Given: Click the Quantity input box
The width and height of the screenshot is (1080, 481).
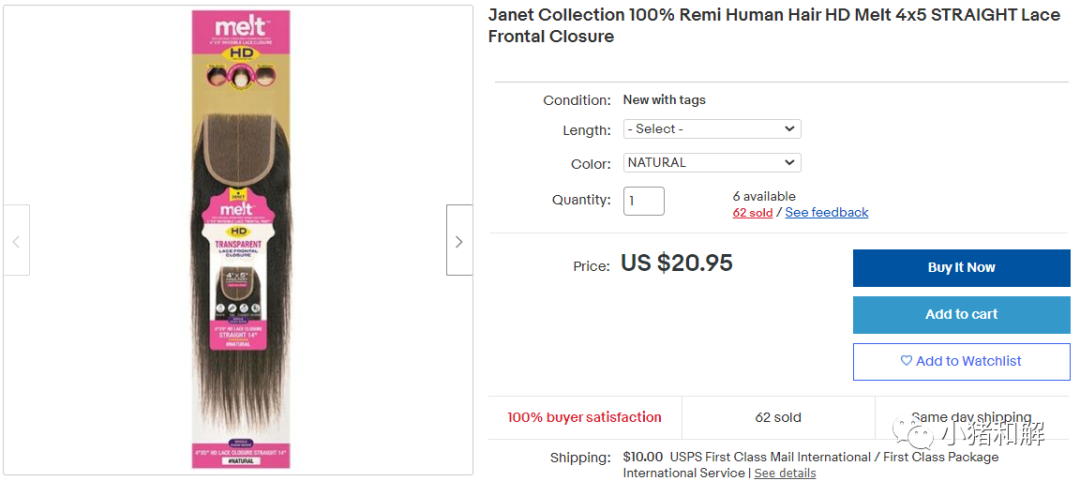Looking at the screenshot, I should pos(644,201).
